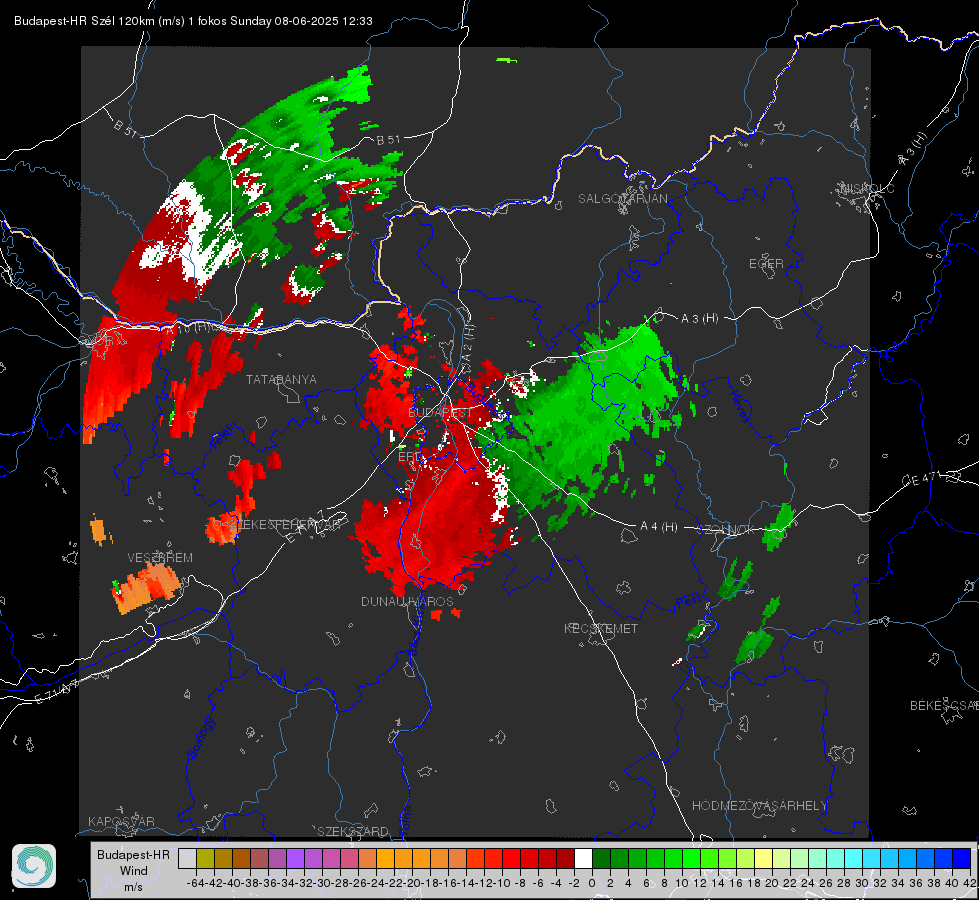Viewport: 979px width, 900px height.
Task: Click the MISKOLC city label
Action: point(867,189)
